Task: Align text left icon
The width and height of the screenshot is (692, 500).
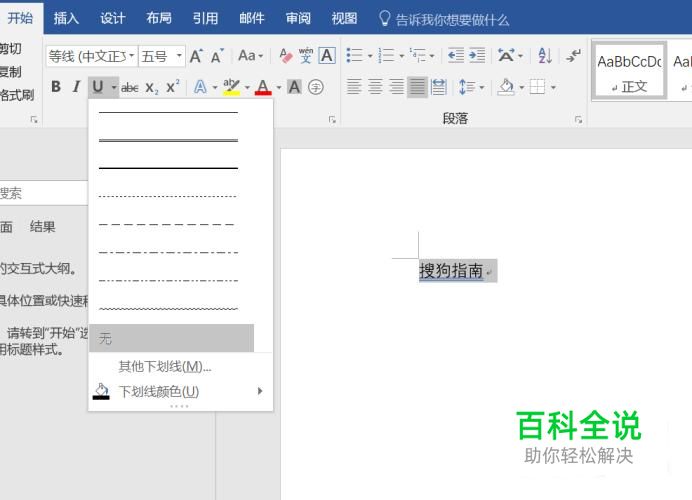Action: click(x=354, y=86)
